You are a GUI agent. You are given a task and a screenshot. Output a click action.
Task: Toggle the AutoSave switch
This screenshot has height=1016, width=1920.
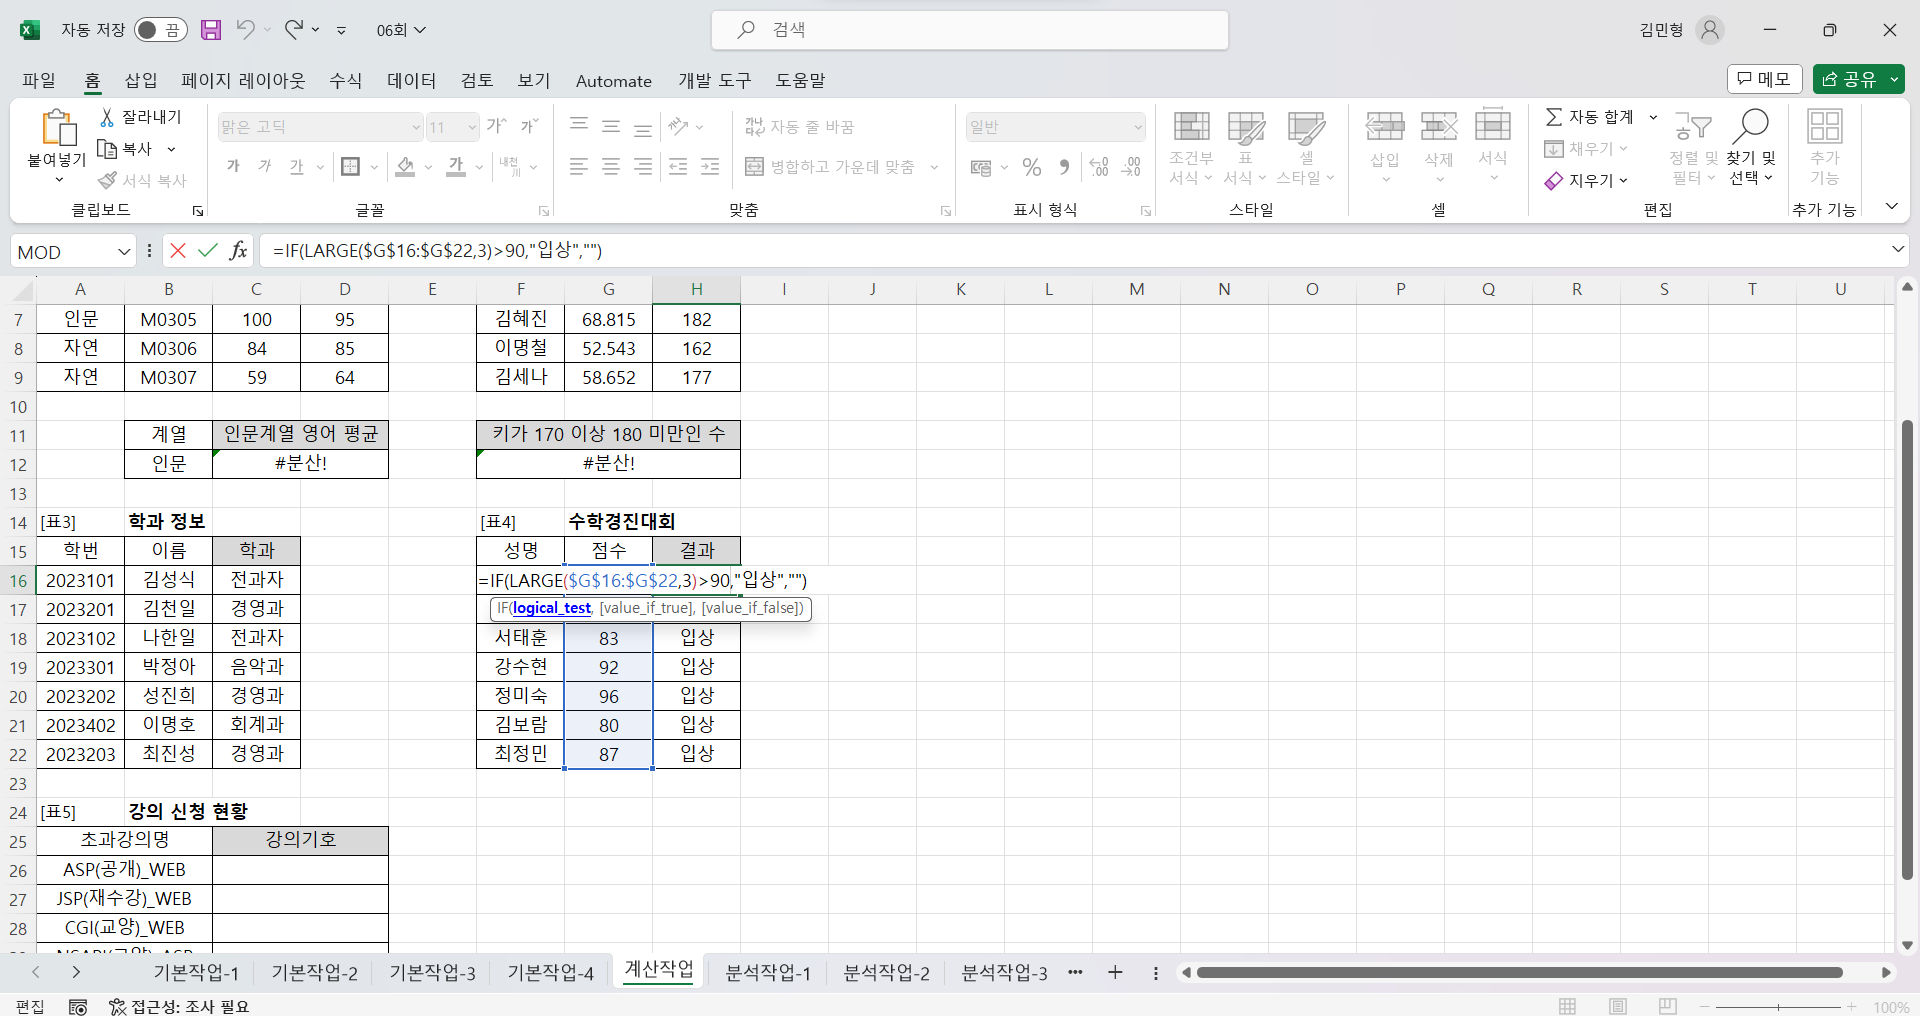(x=159, y=30)
